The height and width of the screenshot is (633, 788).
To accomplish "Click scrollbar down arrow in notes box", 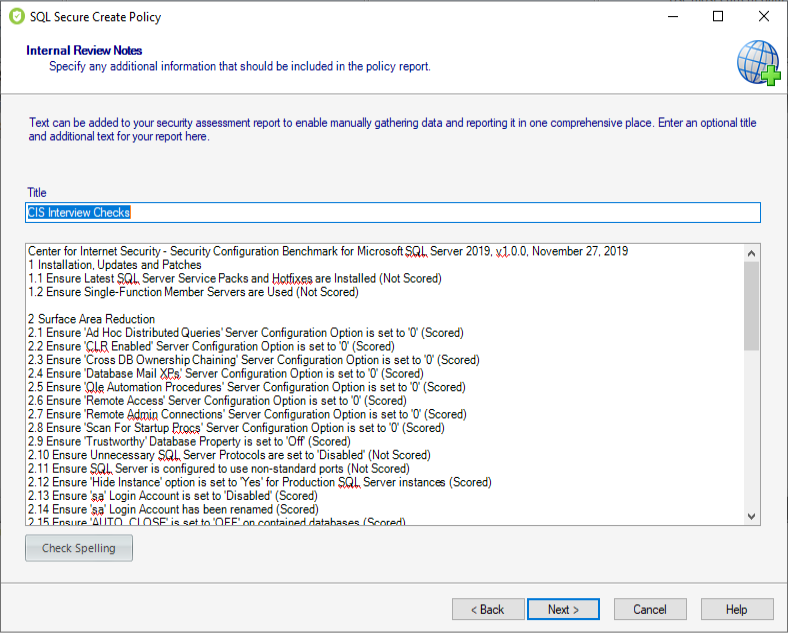I will point(751,516).
